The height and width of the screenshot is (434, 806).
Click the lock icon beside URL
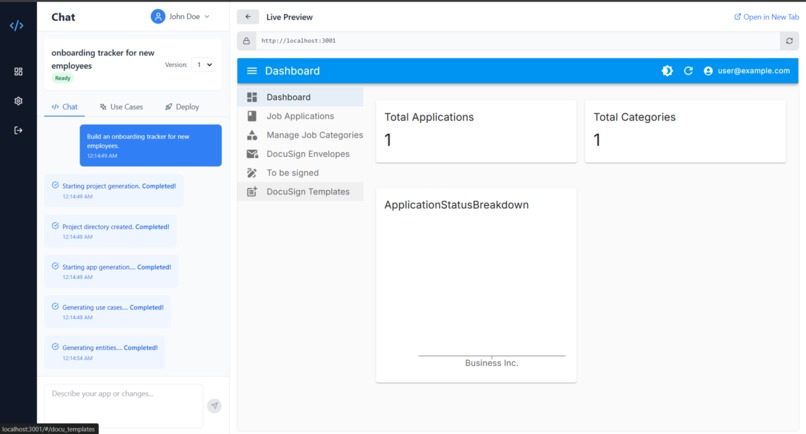247,41
